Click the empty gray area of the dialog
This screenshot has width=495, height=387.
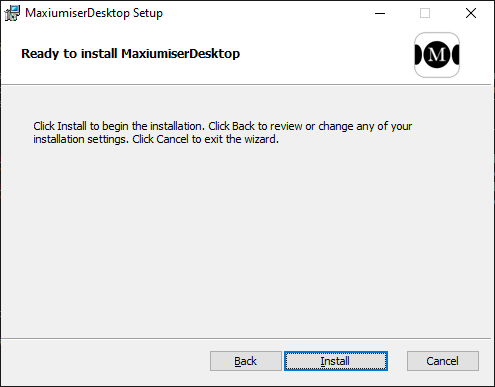point(246,240)
